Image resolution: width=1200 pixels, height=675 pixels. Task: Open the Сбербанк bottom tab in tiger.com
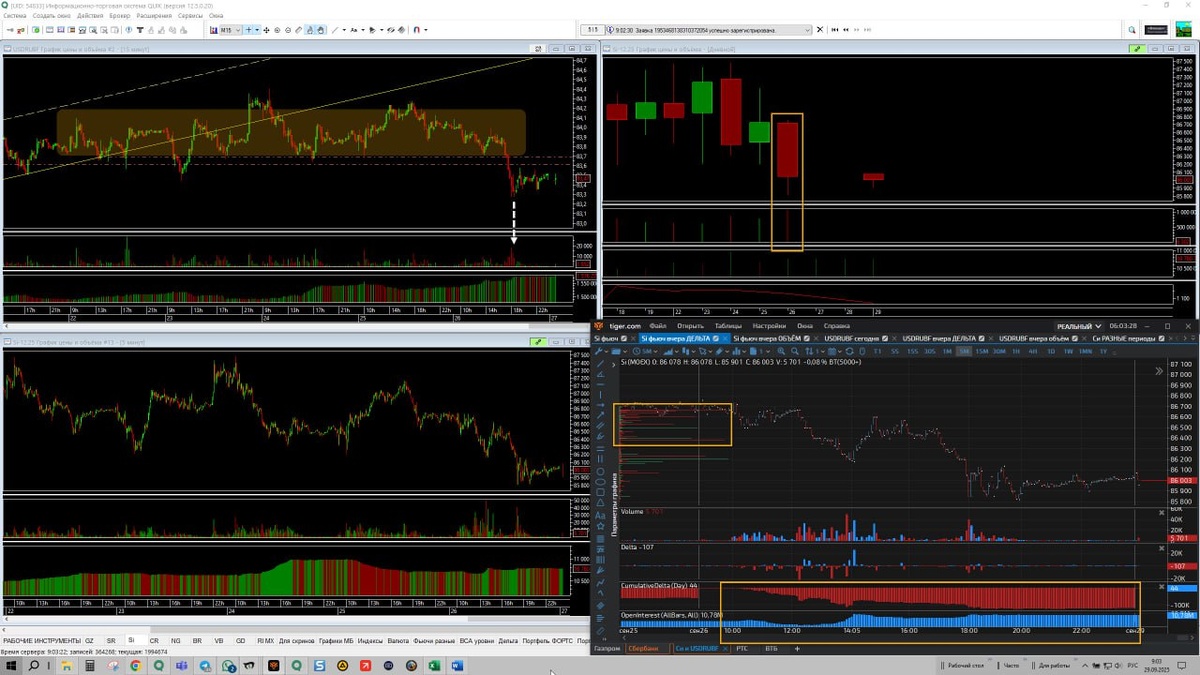[645, 649]
